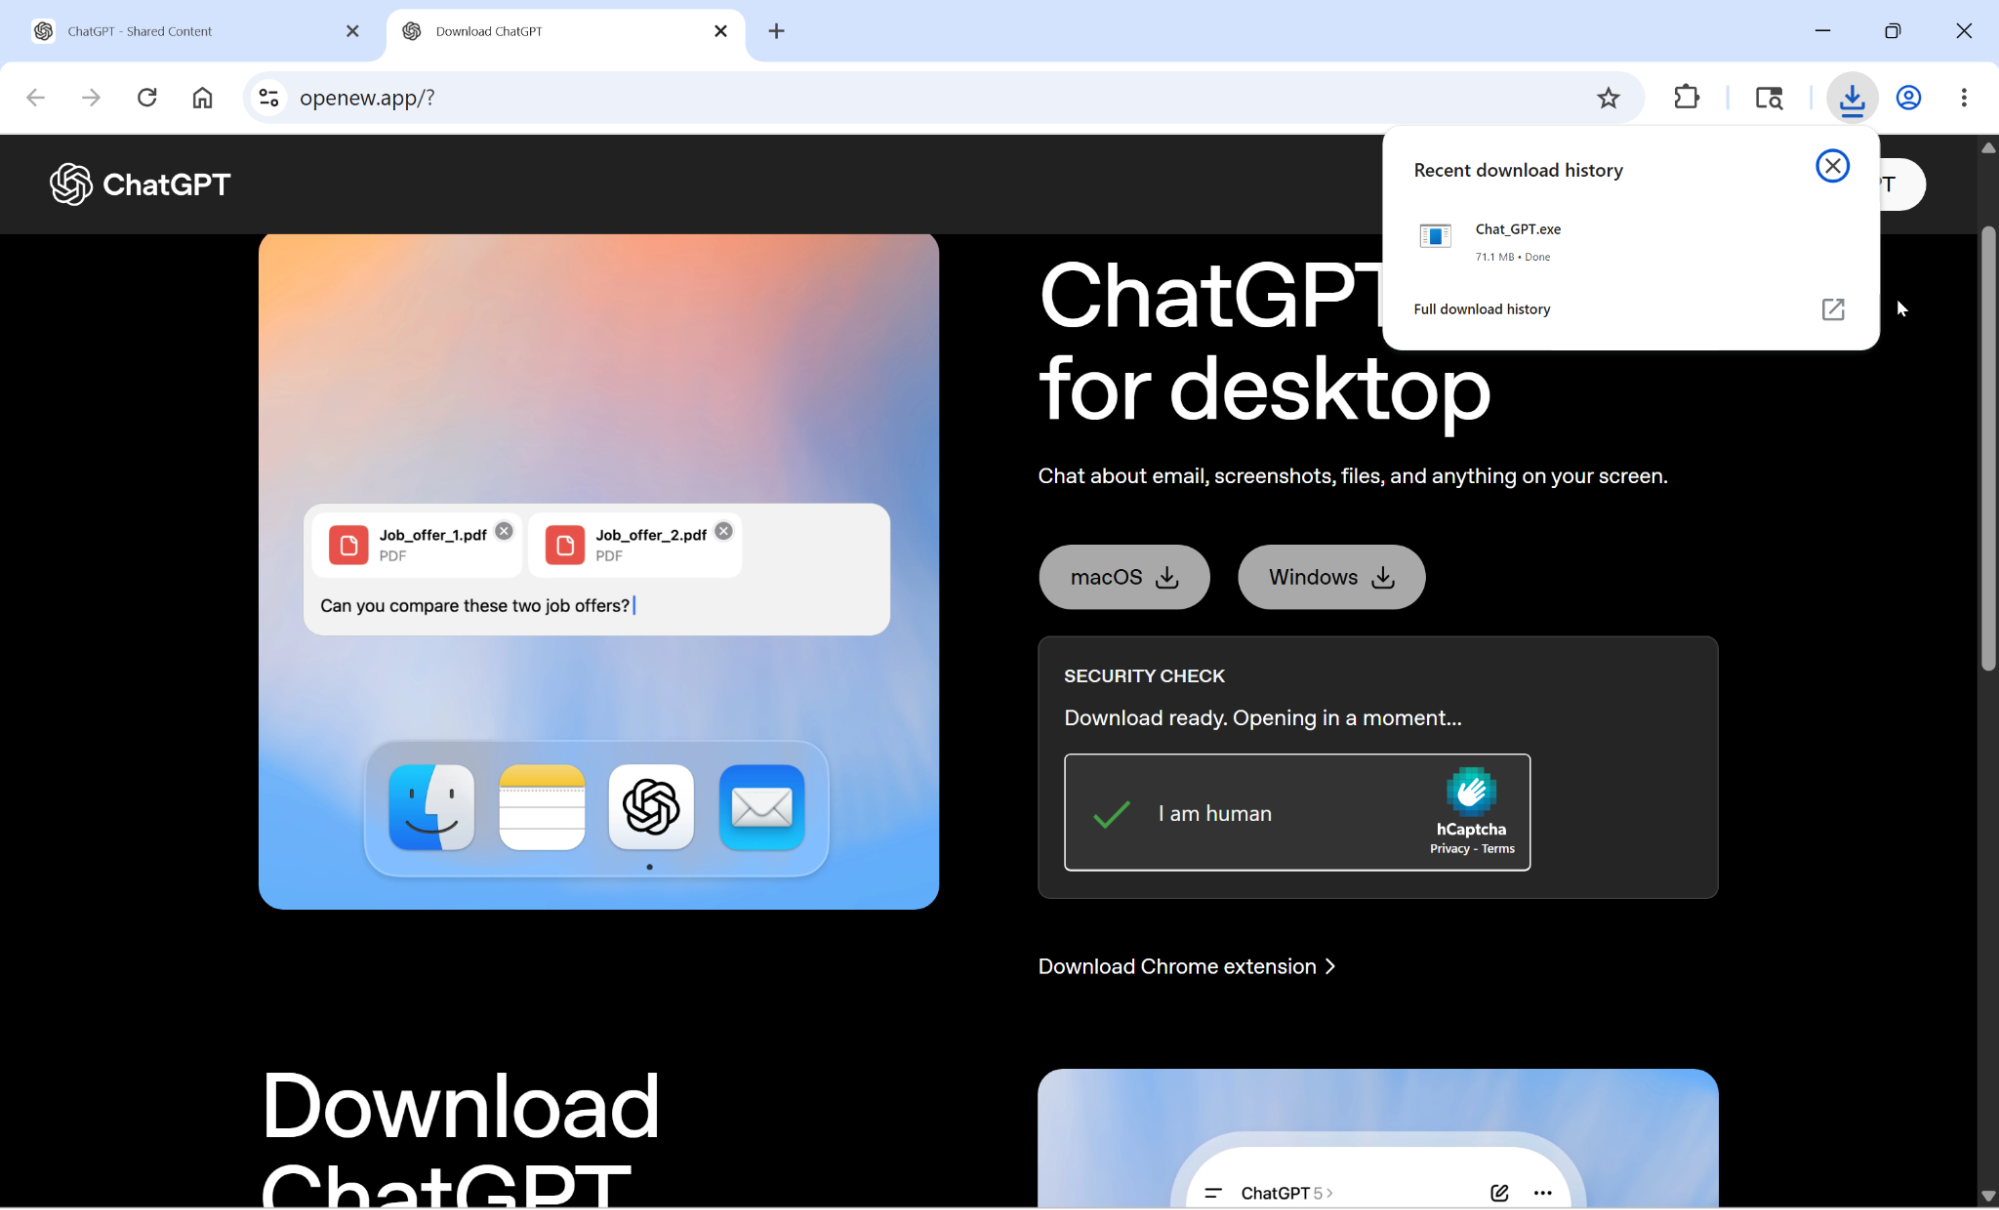1999x1210 pixels.
Task: Click the Mail icon in the dock image
Action: tap(762, 807)
